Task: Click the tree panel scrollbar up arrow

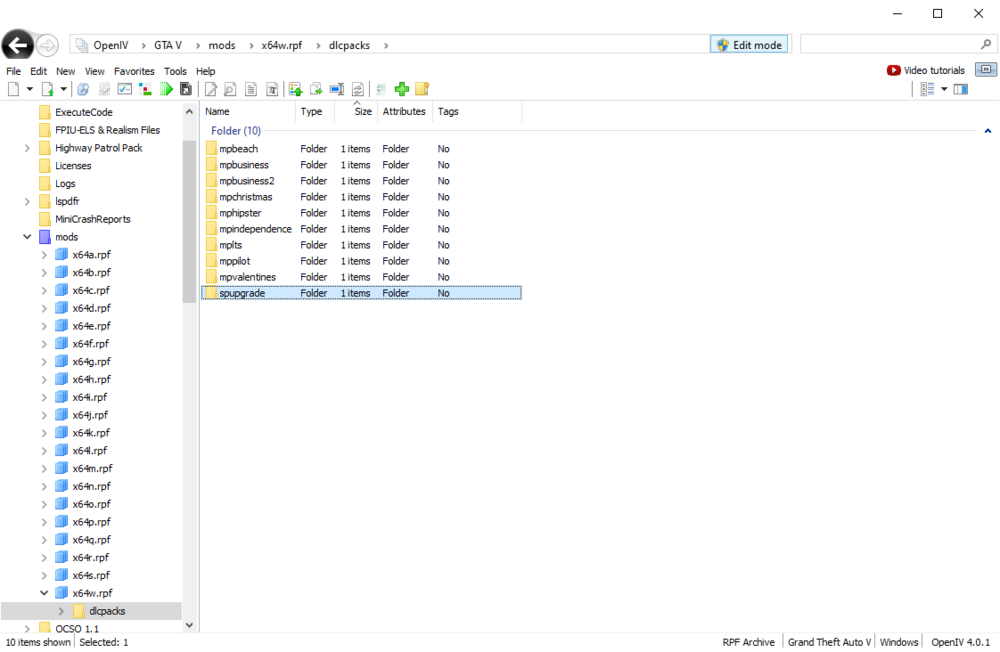Action: pos(189,112)
